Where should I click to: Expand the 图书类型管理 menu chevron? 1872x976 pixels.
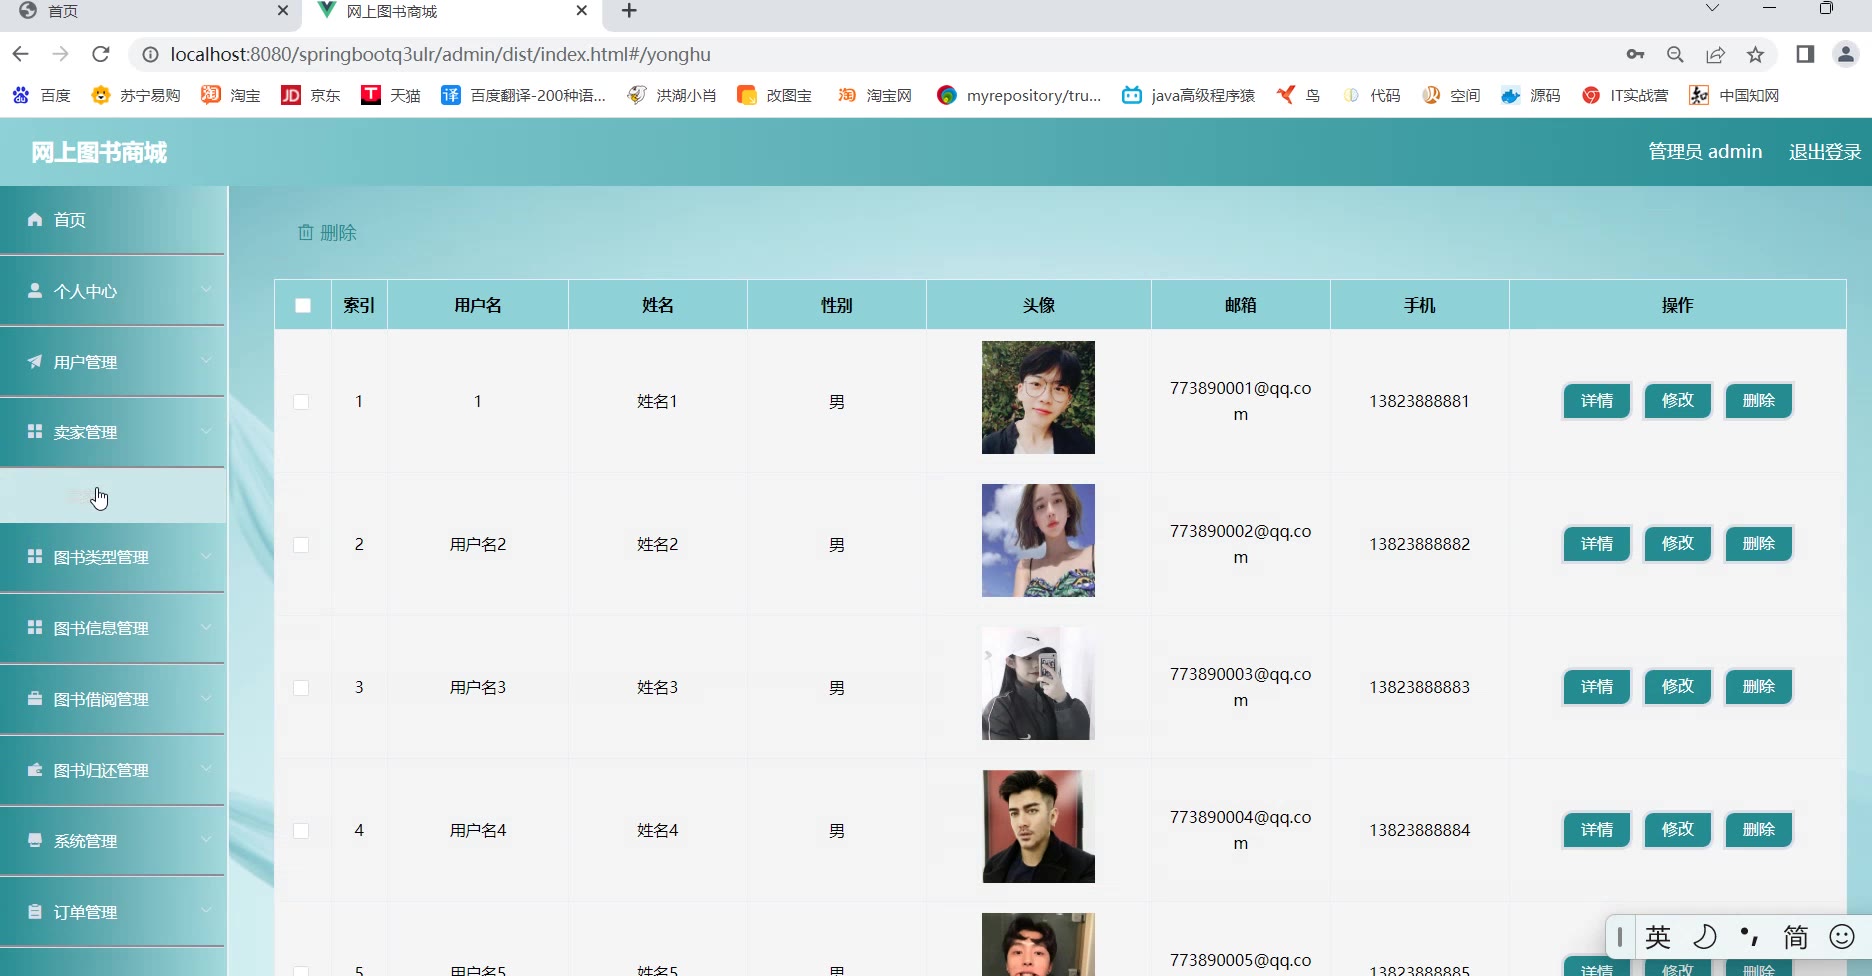point(206,556)
